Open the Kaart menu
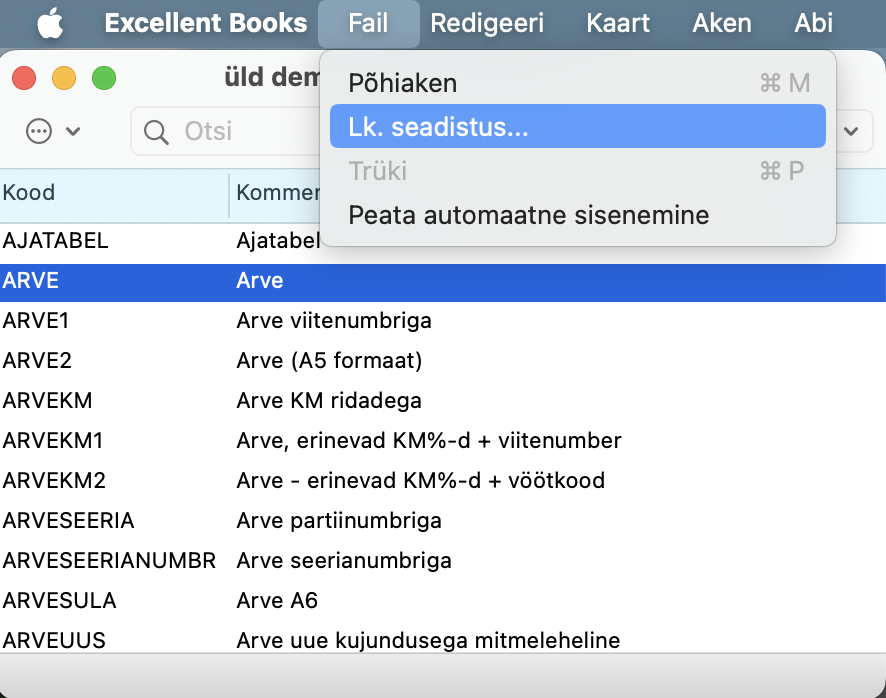Image resolution: width=886 pixels, height=698 pixels. (617, 23)
